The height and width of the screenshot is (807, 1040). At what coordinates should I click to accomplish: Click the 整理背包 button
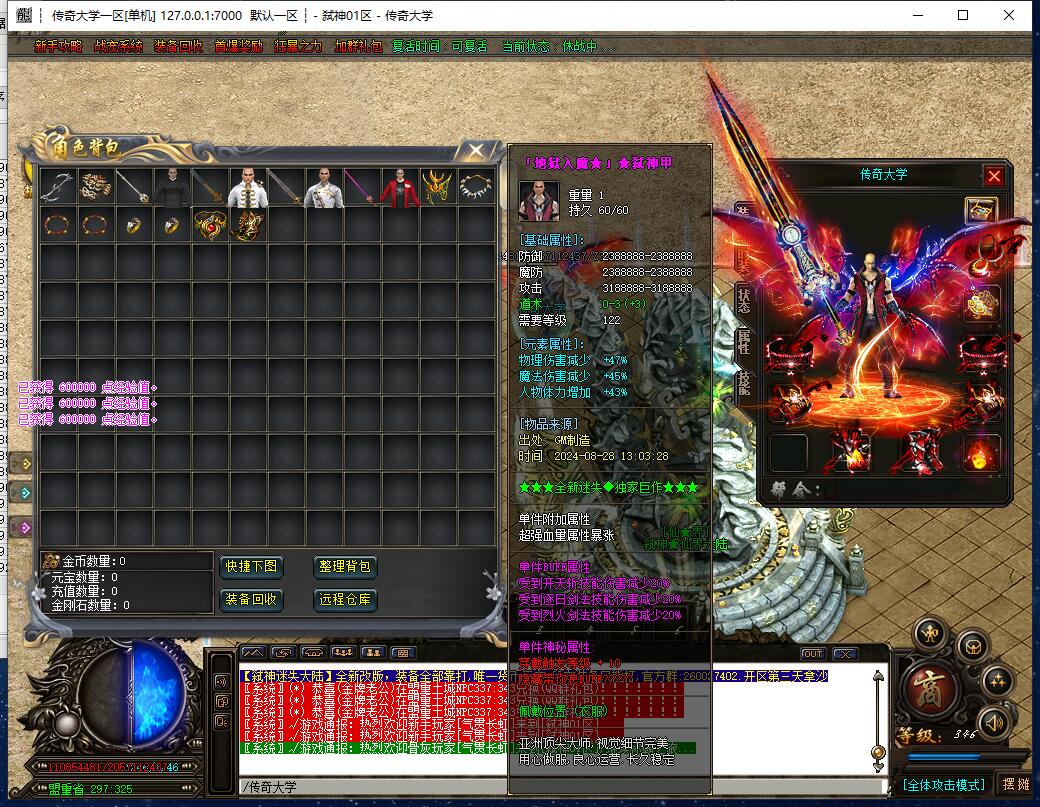tap(344, 566)
